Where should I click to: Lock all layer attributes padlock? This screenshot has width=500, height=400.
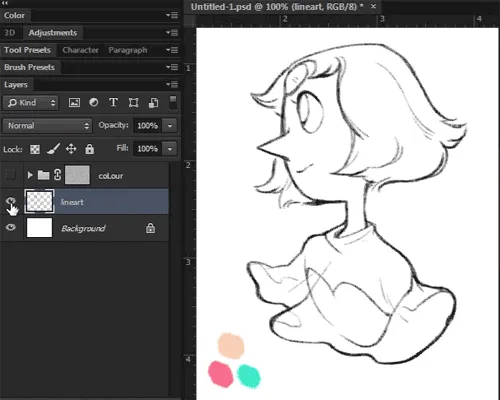pyautogui.click(x=89, y=149)
